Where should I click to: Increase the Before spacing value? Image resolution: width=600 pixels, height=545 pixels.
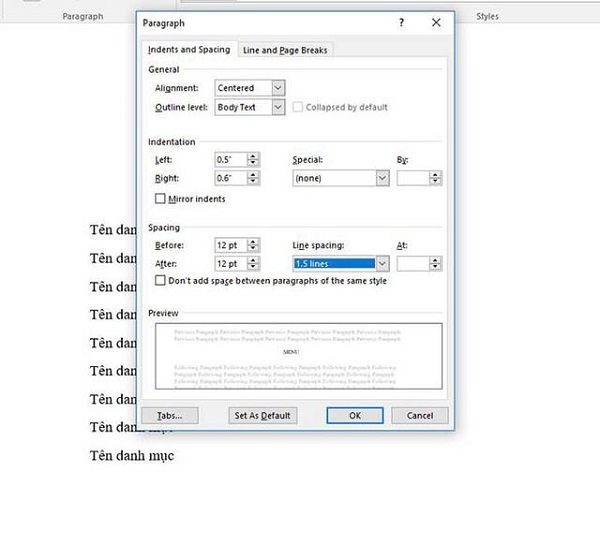[253, 241]
